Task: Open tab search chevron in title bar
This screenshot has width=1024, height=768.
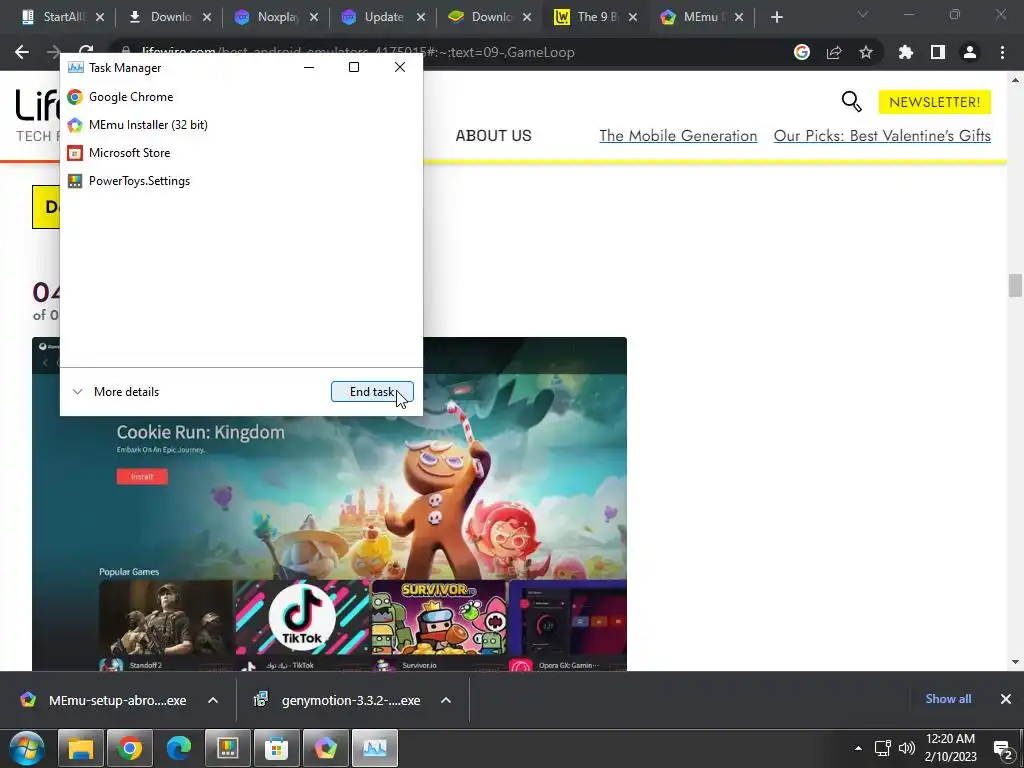Action: 863,14
